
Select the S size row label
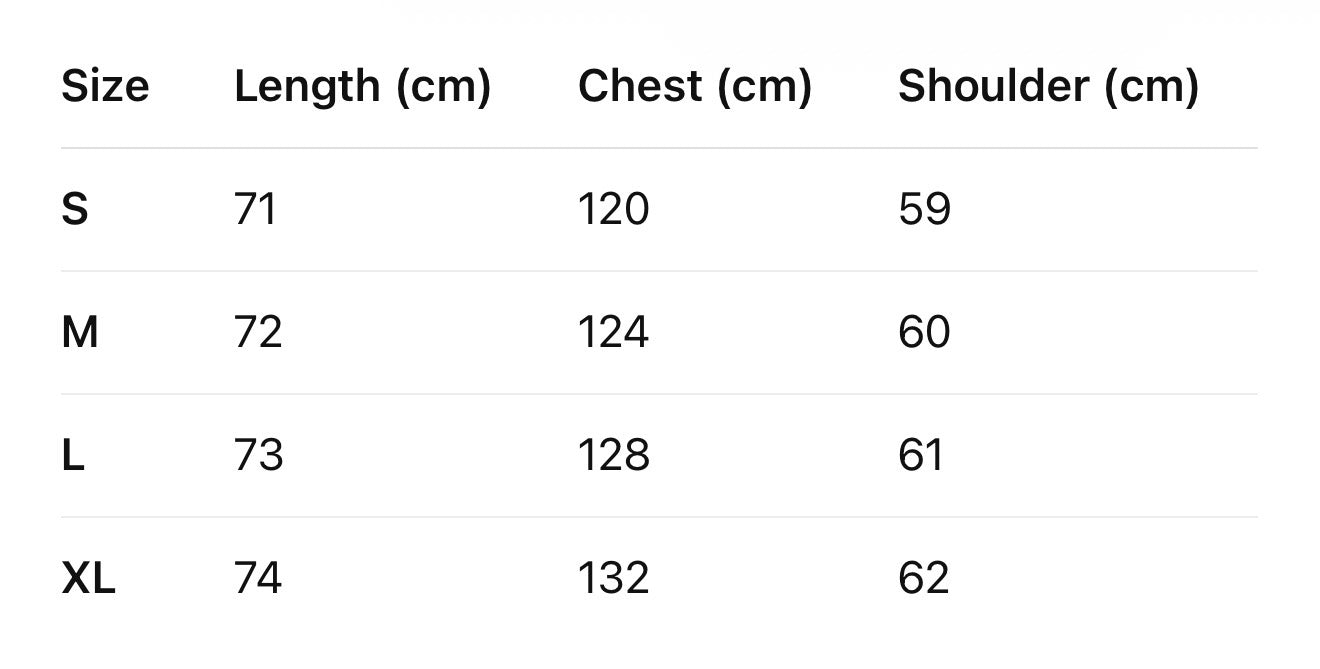pos(75,210)
